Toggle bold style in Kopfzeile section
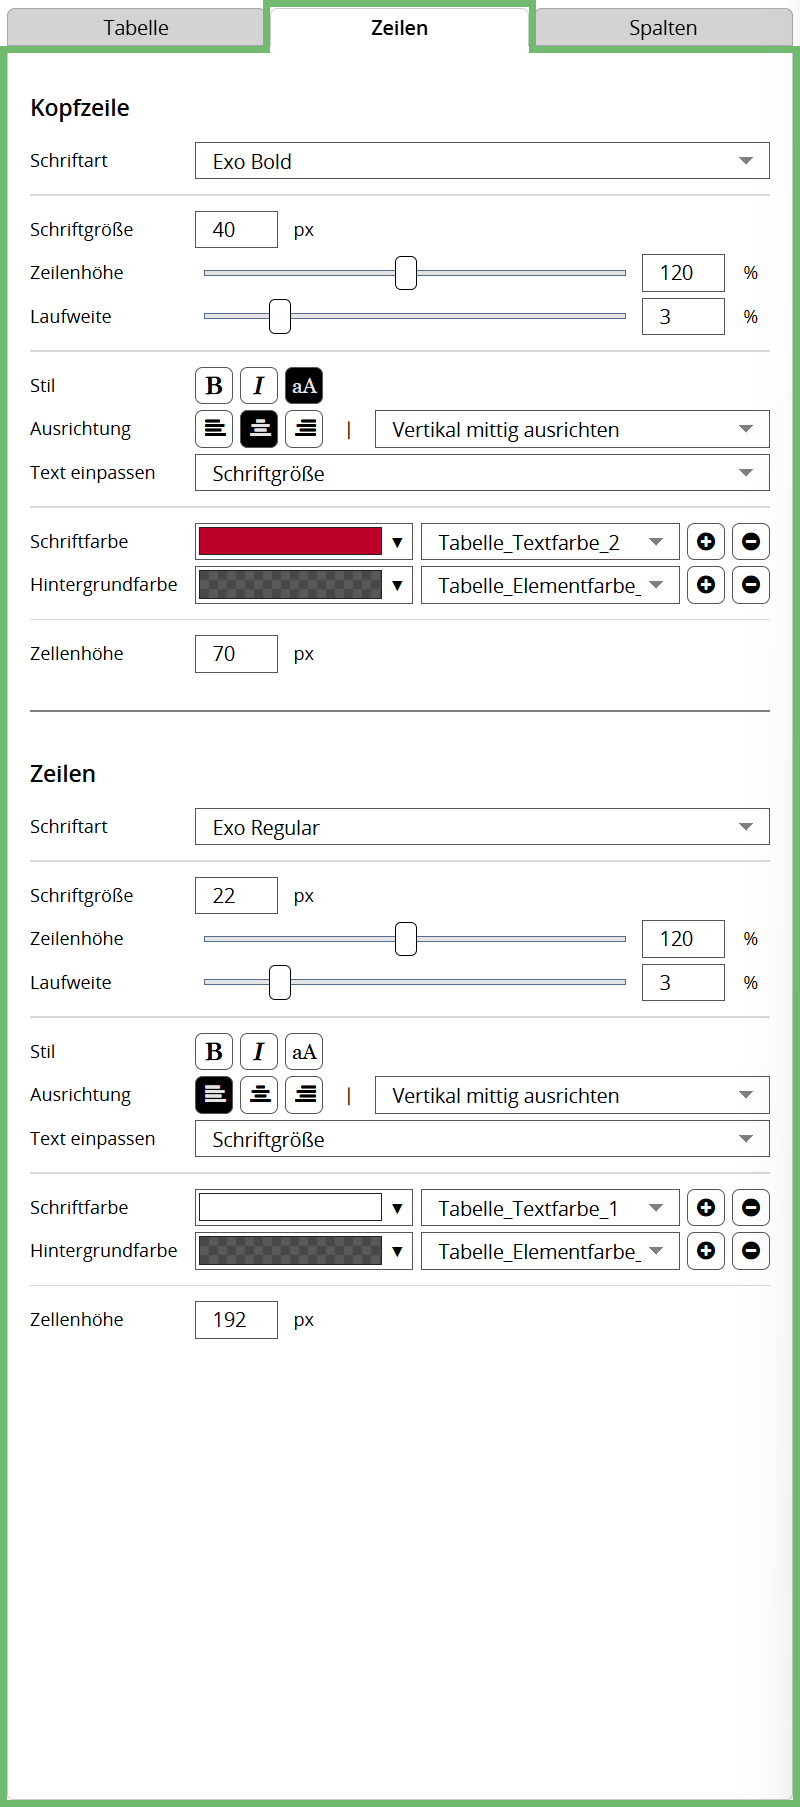800x1807 pixels. (x=214, y=386)
